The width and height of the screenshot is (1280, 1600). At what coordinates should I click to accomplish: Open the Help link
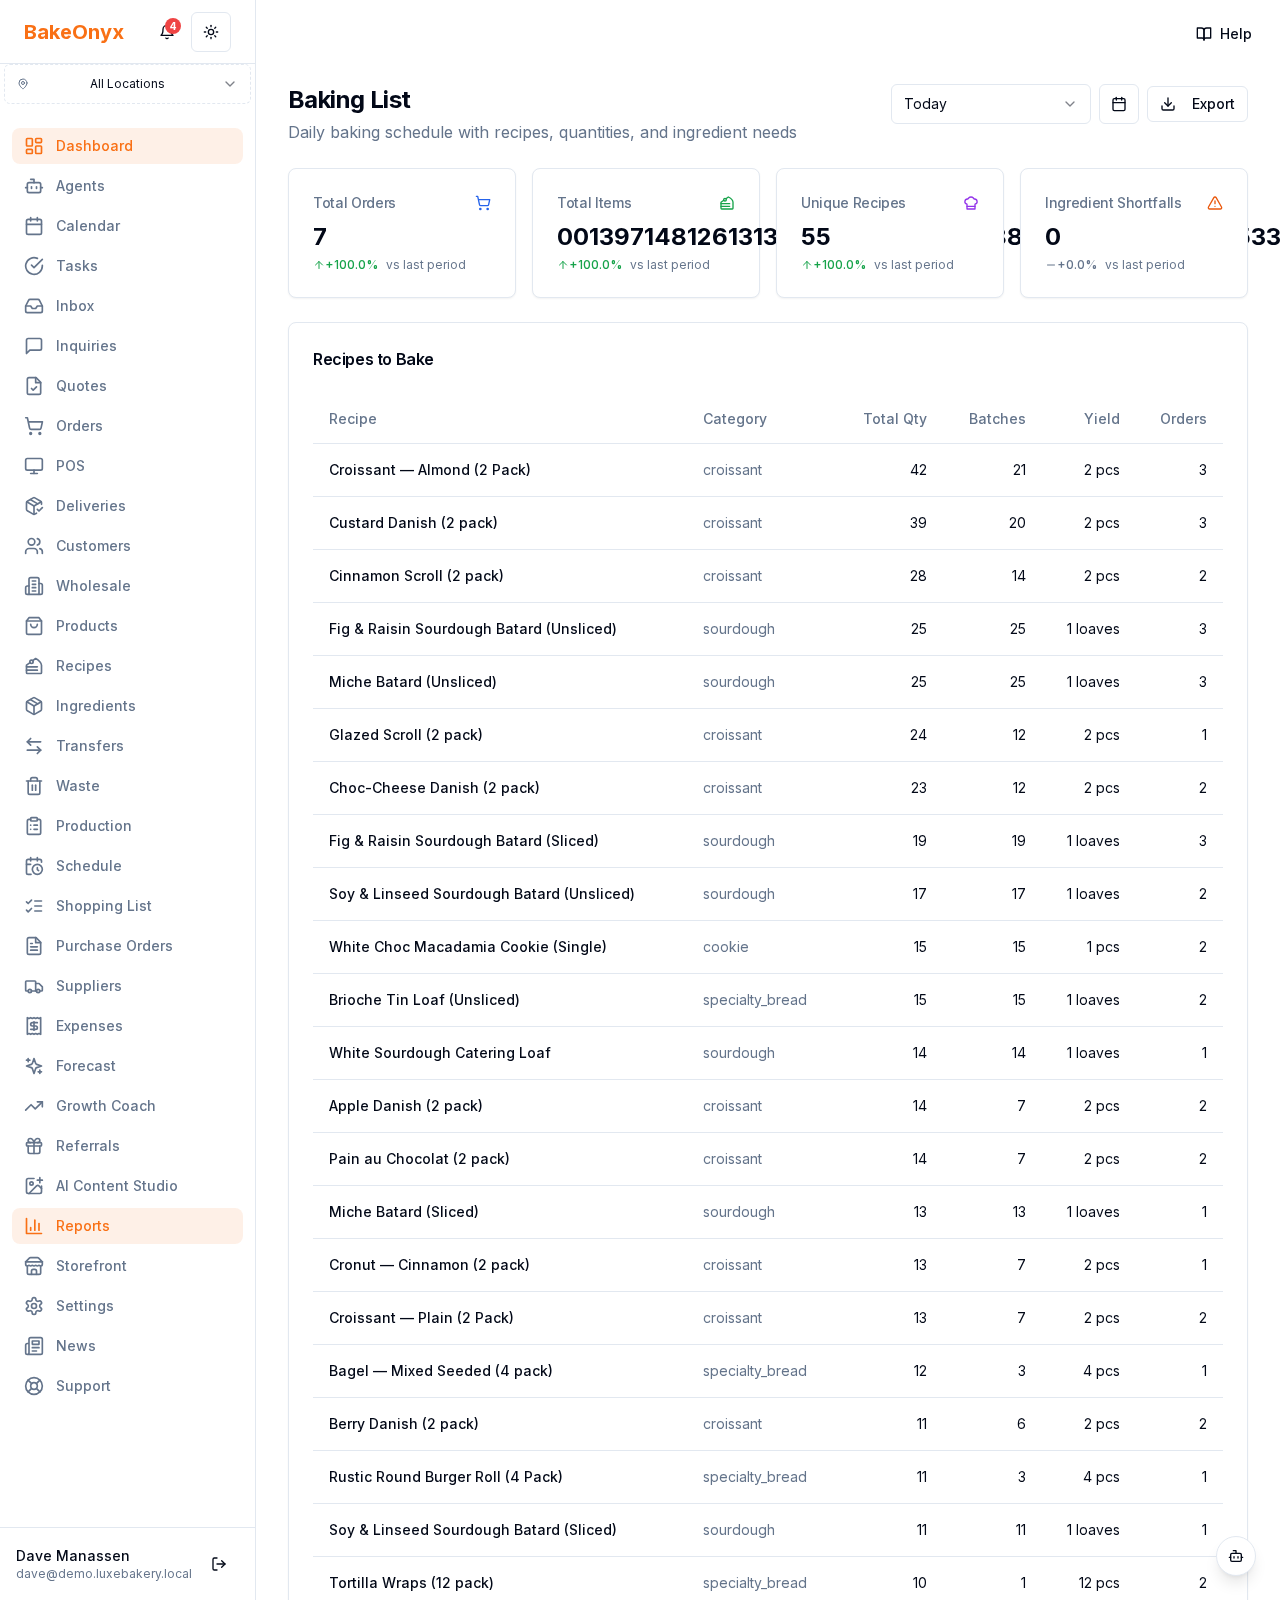tap(1224, 34)
